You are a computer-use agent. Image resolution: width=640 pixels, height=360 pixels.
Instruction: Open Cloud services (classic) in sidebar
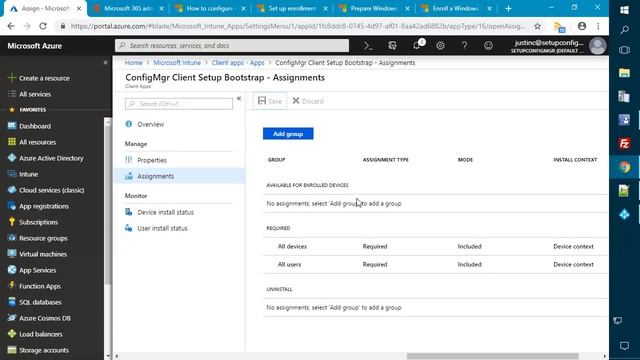click(x=53, y=190)
